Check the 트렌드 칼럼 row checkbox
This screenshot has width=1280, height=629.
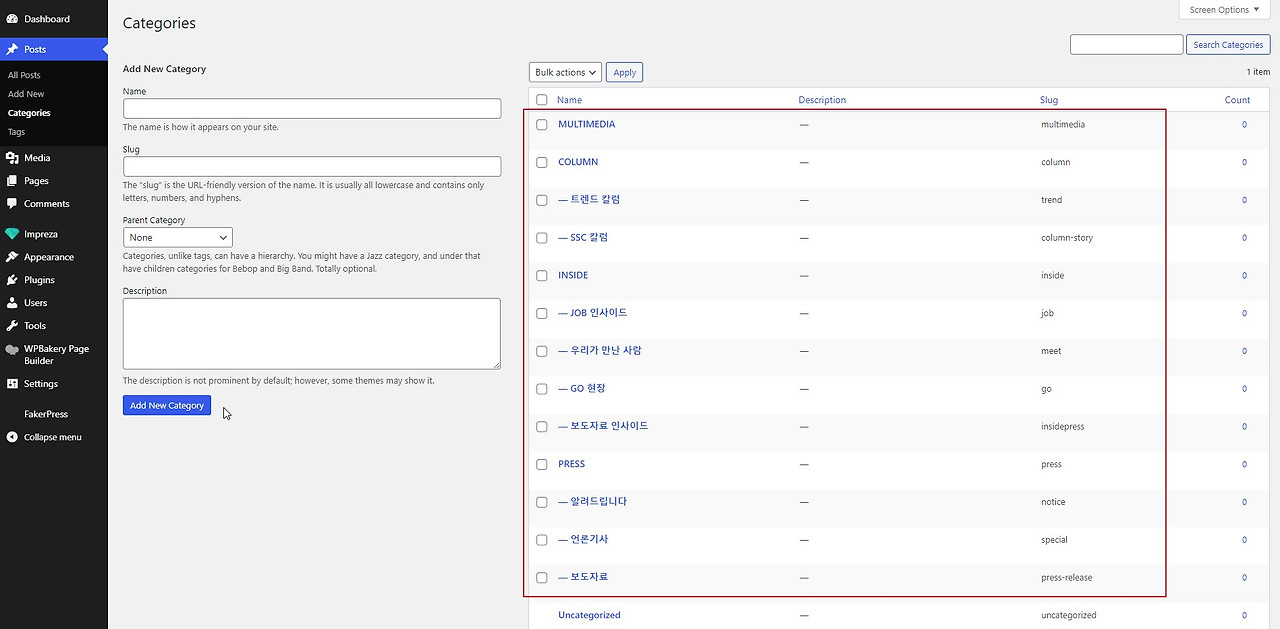pos(542,200)
